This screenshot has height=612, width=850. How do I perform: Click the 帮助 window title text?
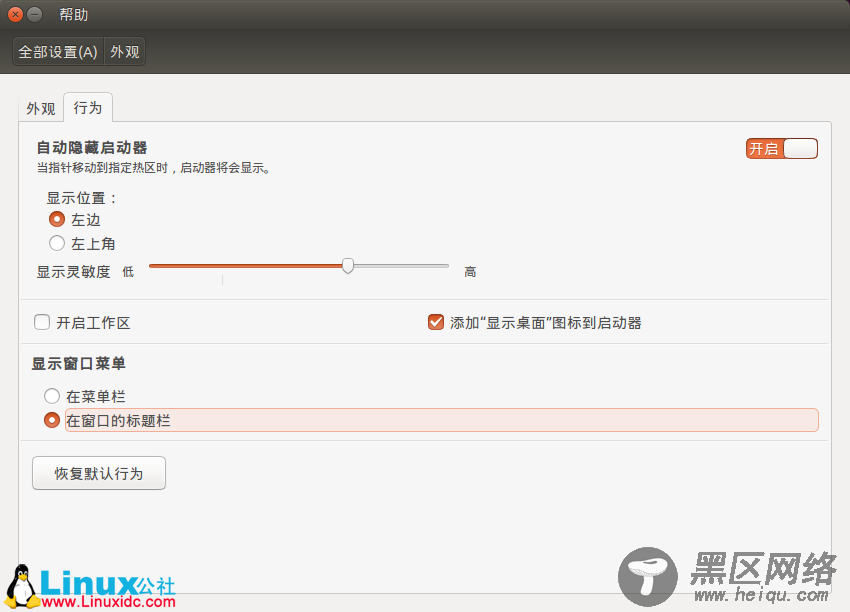point(74,15)
